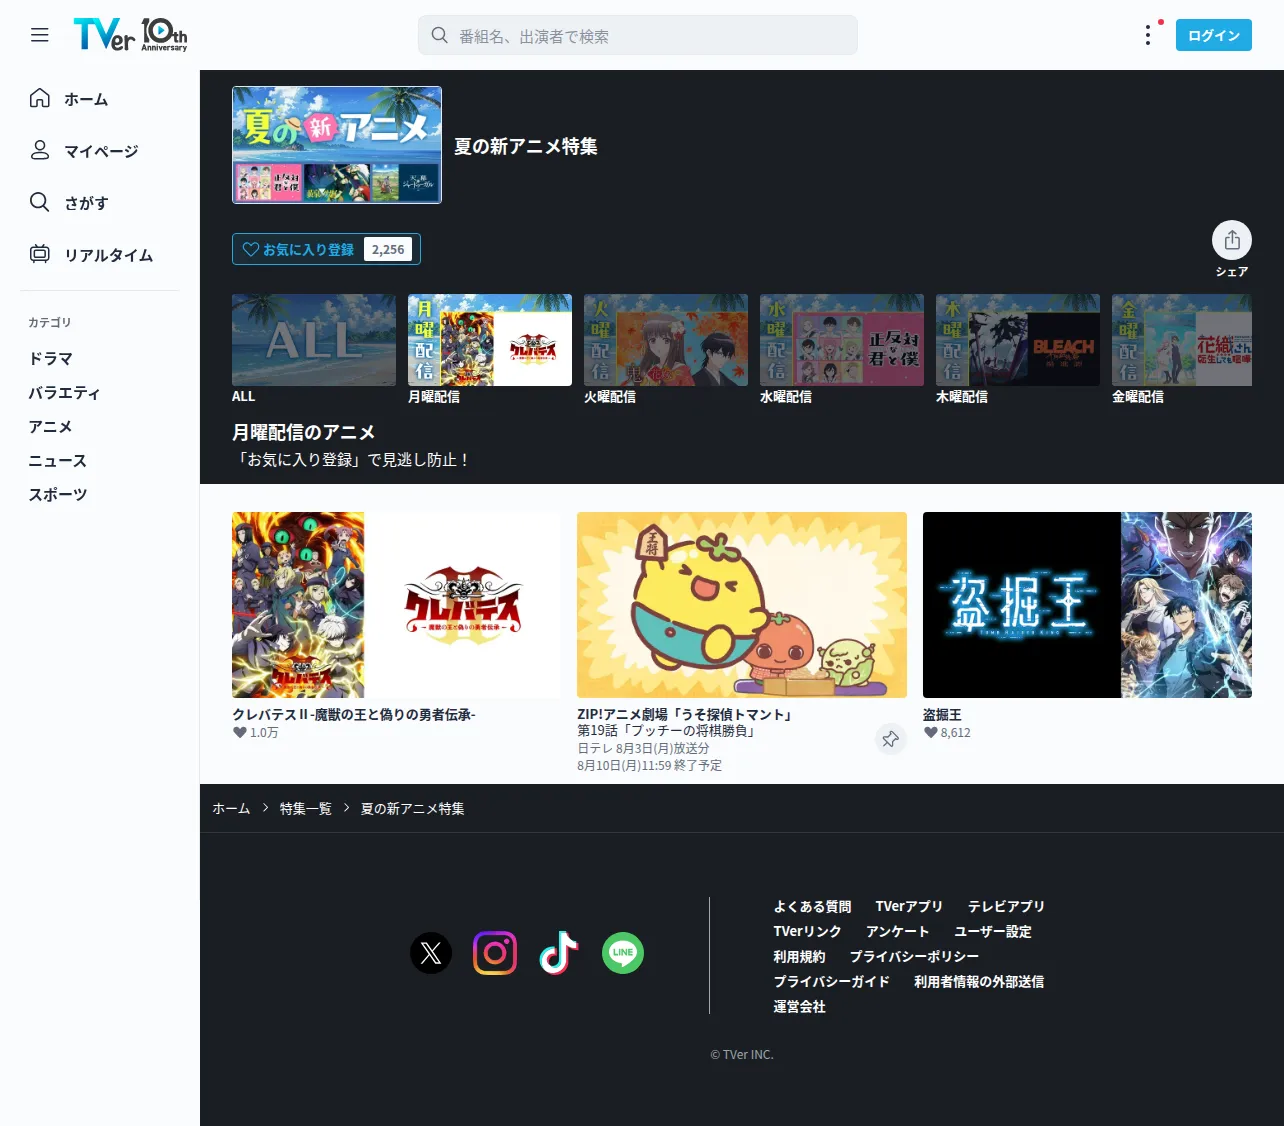Click the My Page person icon
The height and width of the screenshot is (1126, 1284).
click(x=40, y=150)
